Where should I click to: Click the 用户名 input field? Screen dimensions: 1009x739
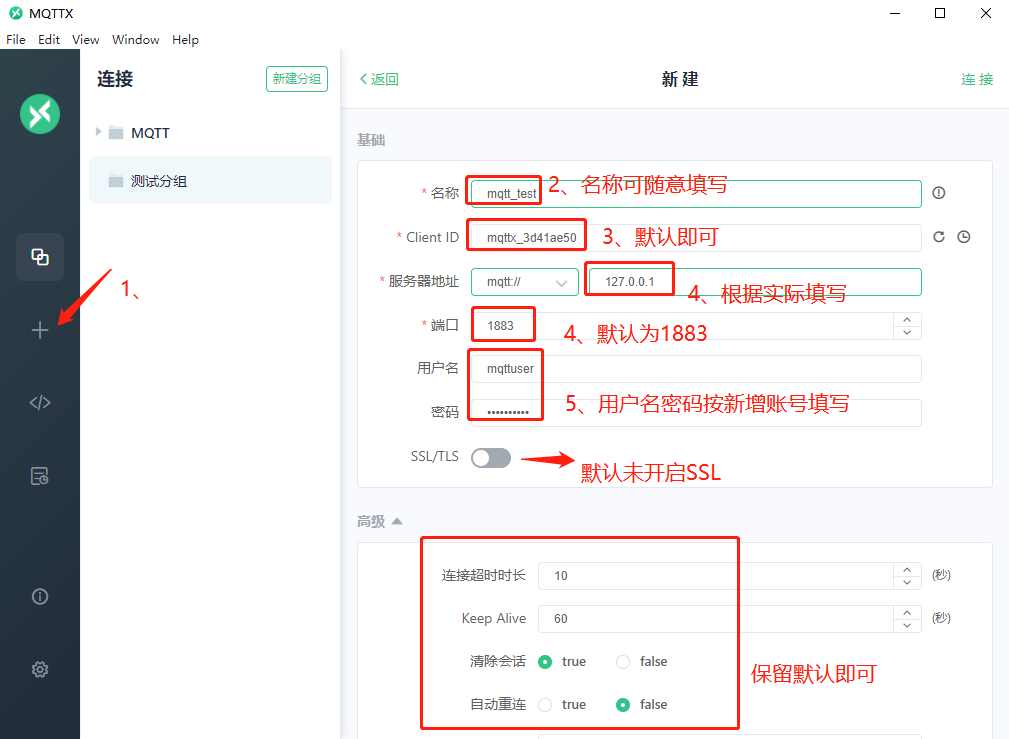696,369
